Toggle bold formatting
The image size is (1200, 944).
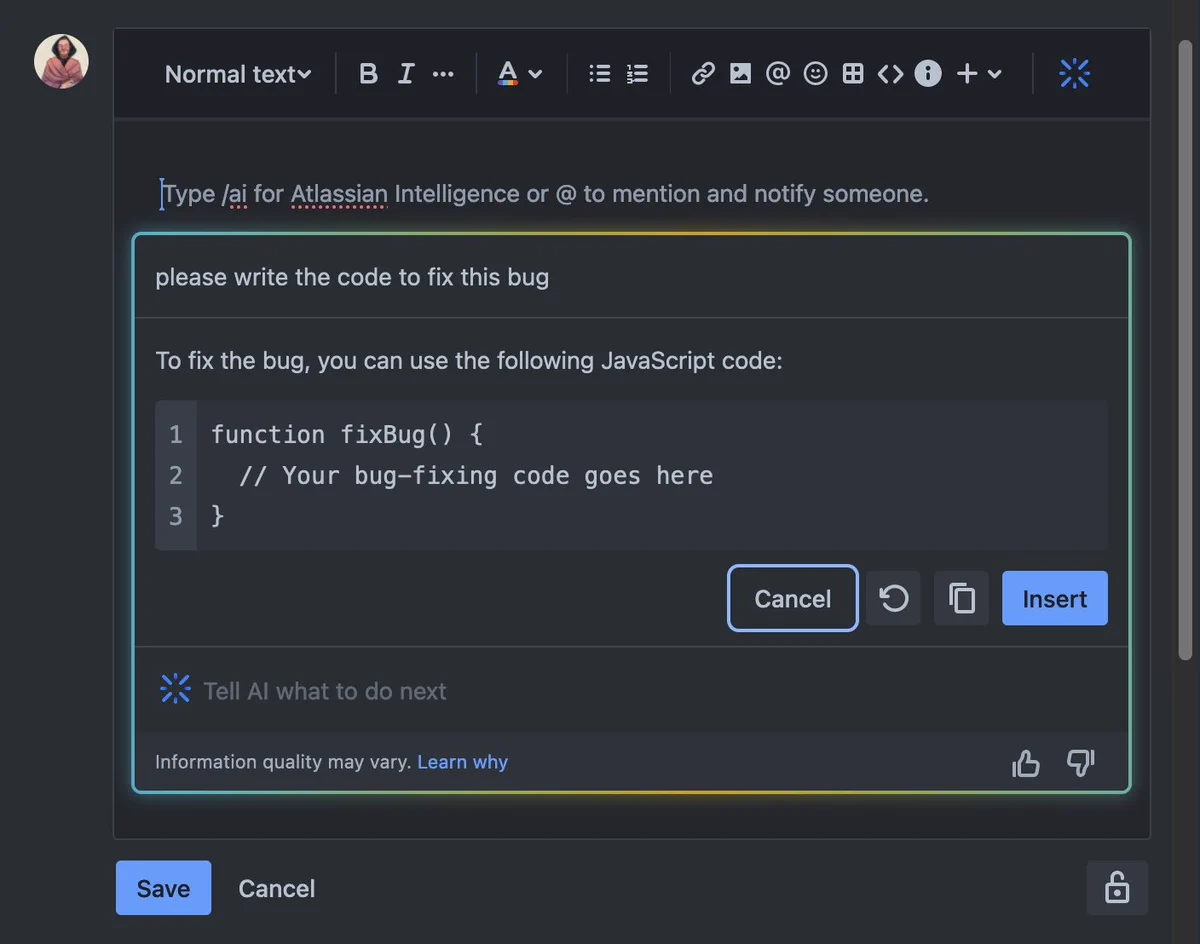point(368,74)
